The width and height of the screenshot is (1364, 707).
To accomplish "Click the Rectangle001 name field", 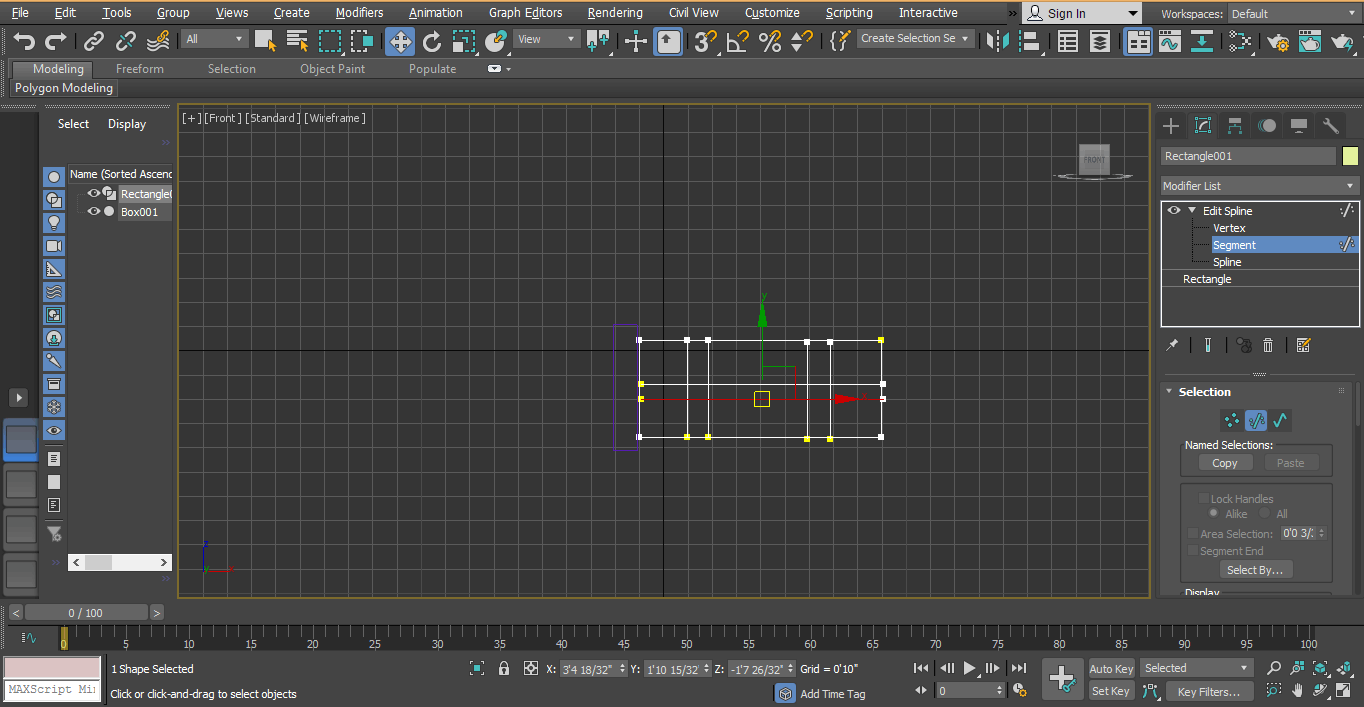I will coord(1248,156).
